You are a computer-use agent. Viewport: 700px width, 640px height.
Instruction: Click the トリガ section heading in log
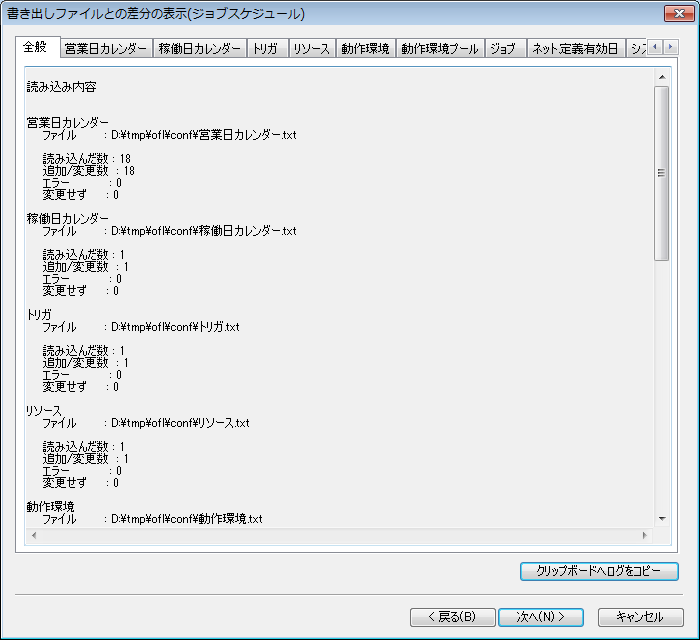(x=39, y=315)
